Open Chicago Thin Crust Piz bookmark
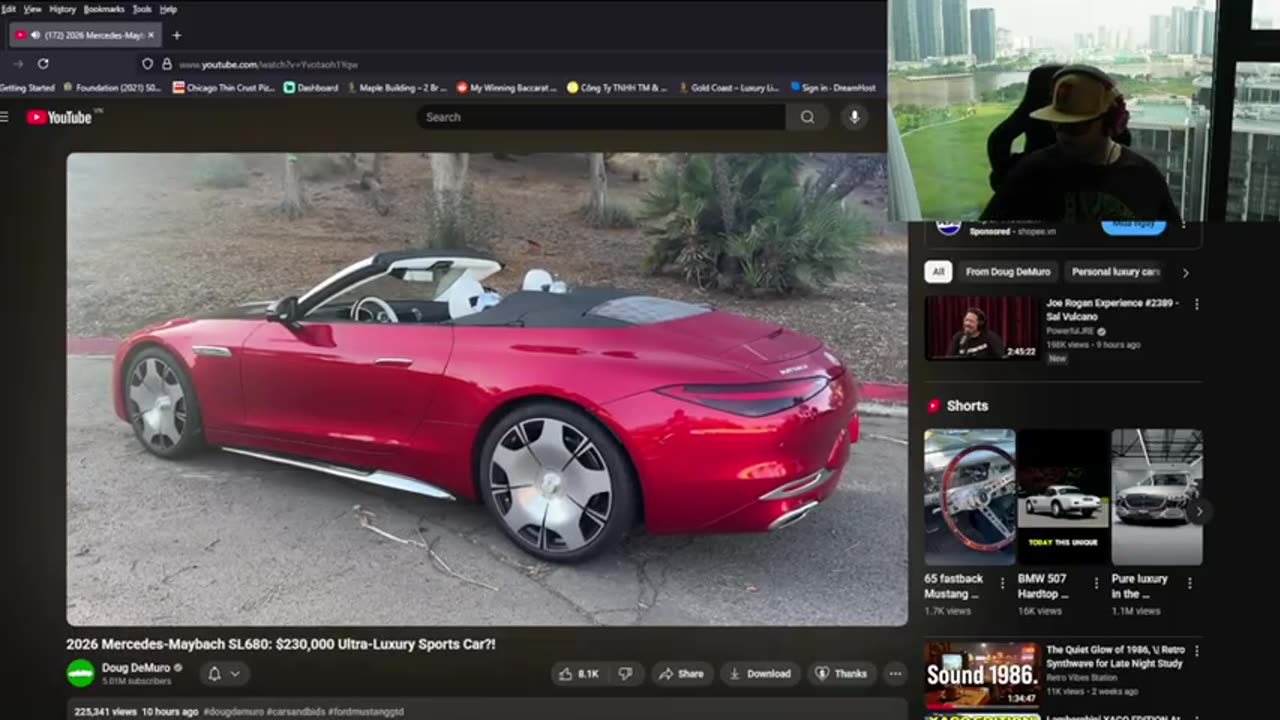This screenshot has width=1280, height=720. [x=224, y=88]
